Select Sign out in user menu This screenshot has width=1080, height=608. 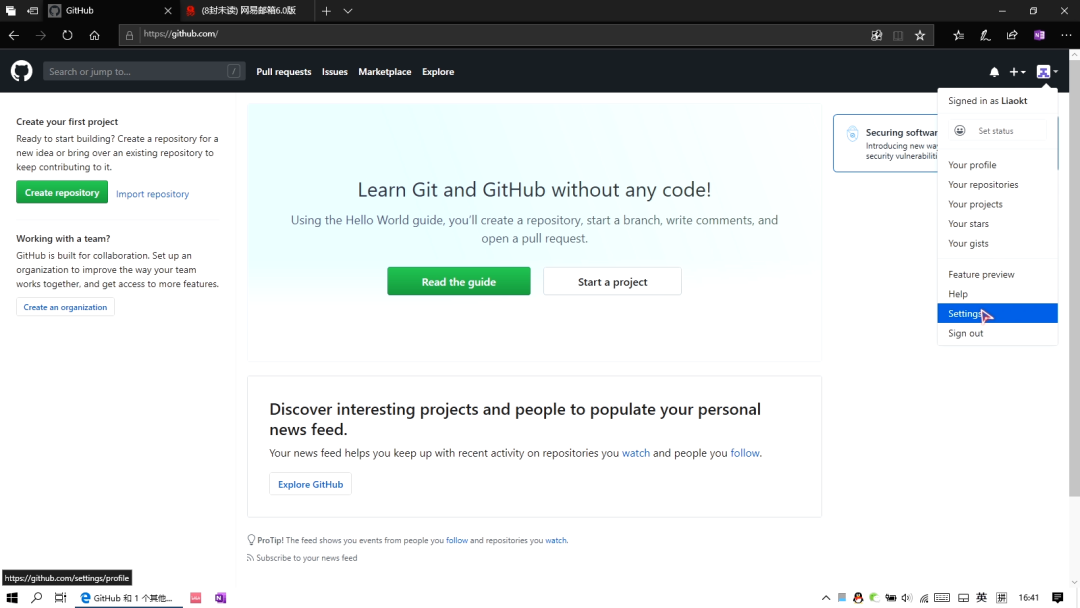click(997, 333)
